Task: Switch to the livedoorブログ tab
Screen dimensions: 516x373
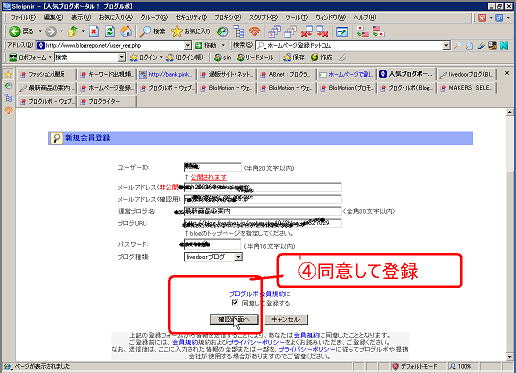Action: point(466,75)
